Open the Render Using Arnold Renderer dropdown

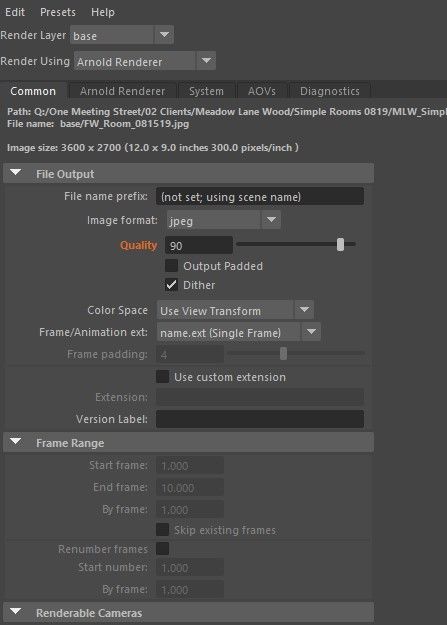(145, 61)
